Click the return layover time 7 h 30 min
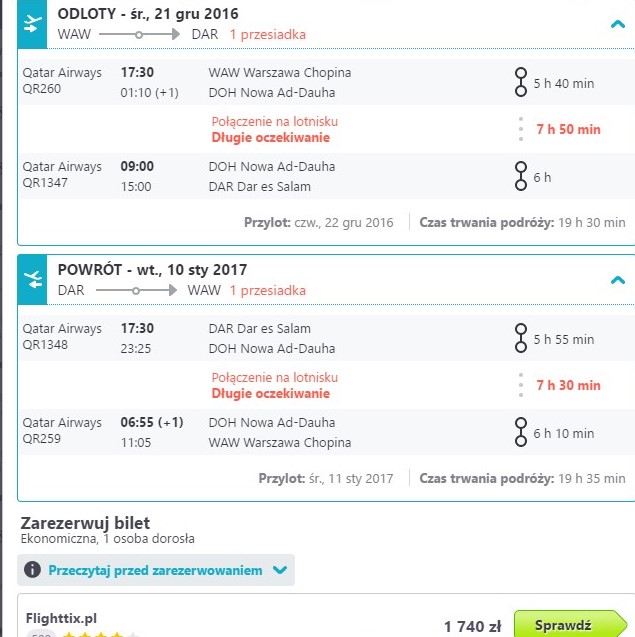Screen dimensions: 635x637 coord(568,385)
